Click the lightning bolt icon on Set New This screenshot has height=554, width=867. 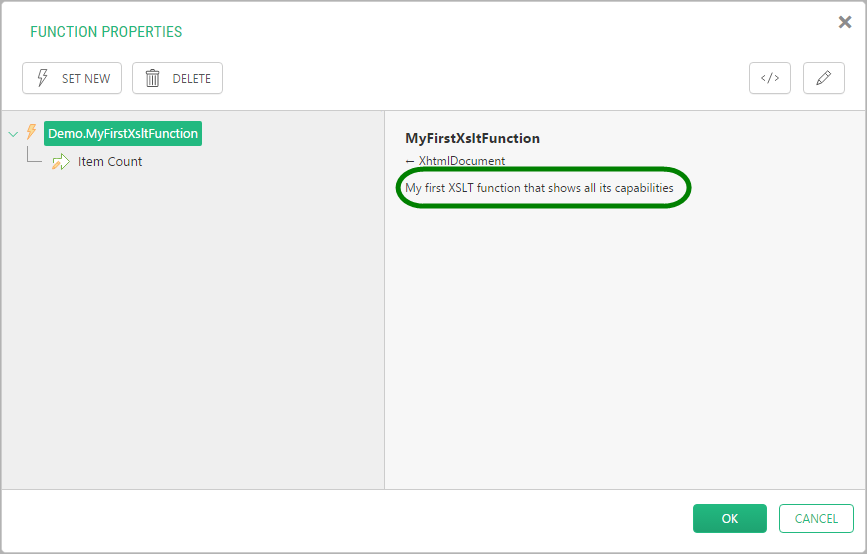tap(43, 78)
